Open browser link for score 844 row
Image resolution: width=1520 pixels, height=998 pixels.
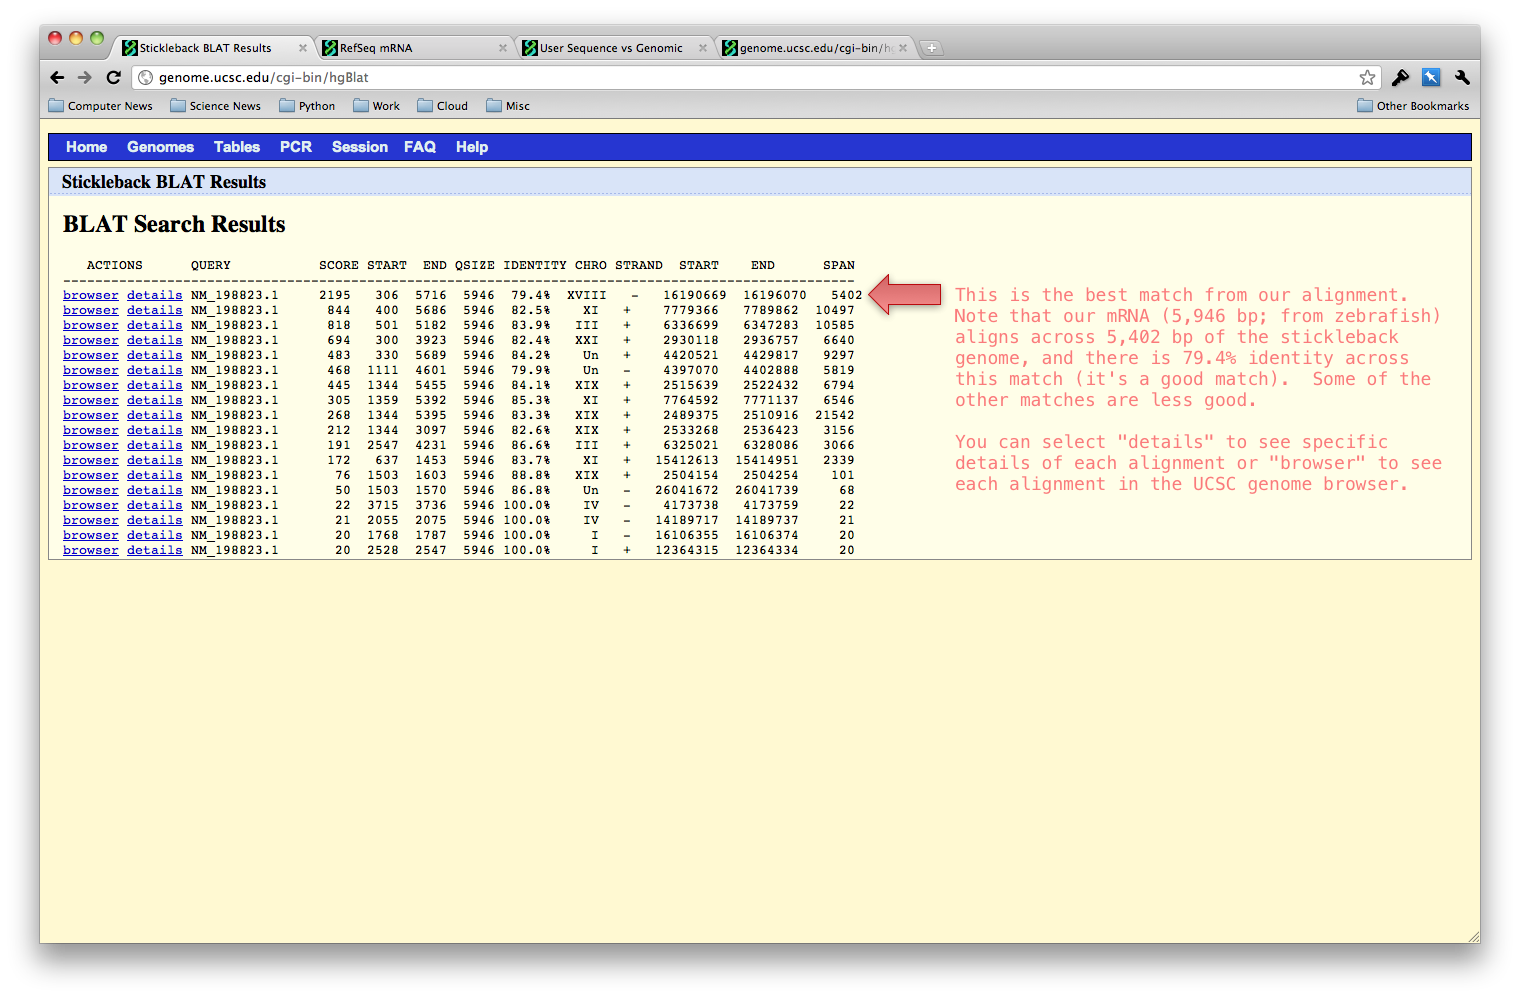click(91, 310)
